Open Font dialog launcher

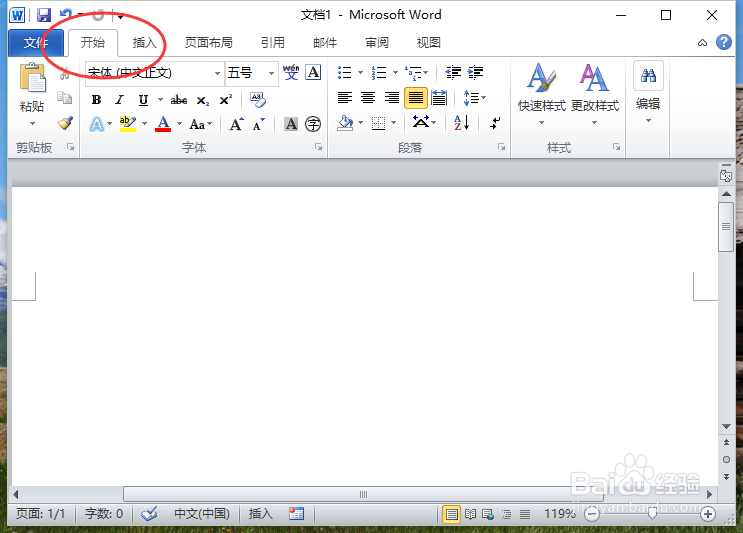(319, 147)
